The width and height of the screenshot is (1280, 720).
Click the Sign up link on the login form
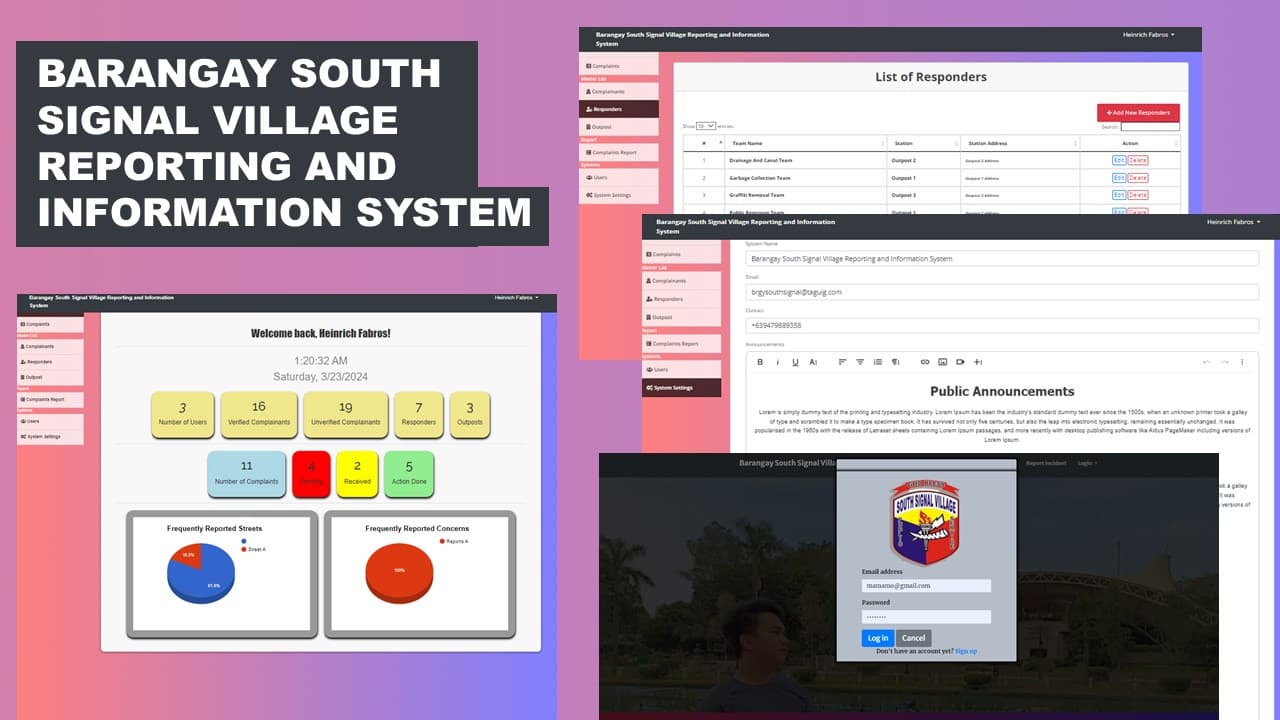coord(965,651)
